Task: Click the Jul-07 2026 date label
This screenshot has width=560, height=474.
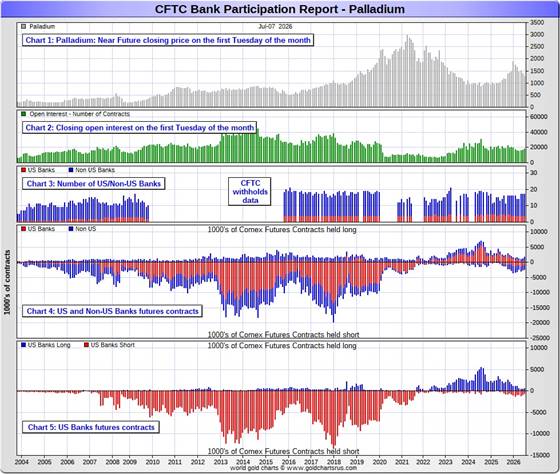Action: click(x=275, y=26)
